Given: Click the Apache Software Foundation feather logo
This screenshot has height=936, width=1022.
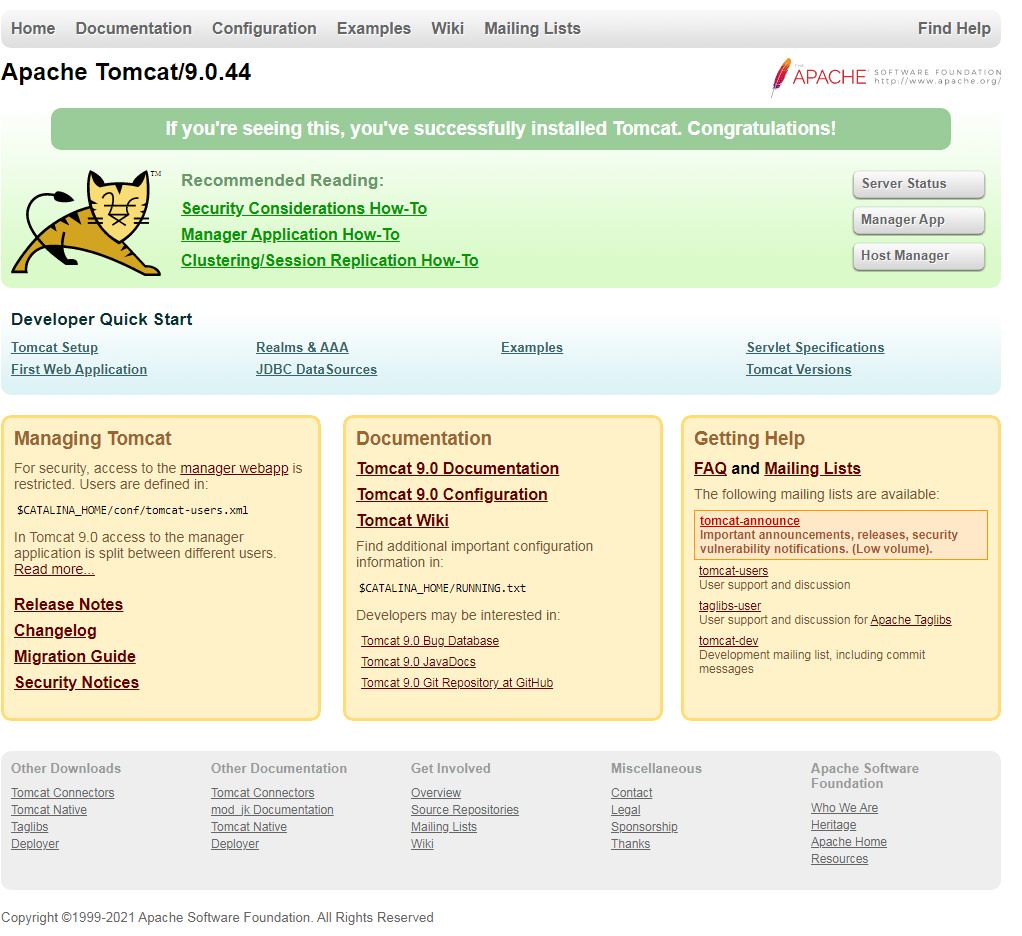Looking at the screenshot, I should tap(886, 77).
